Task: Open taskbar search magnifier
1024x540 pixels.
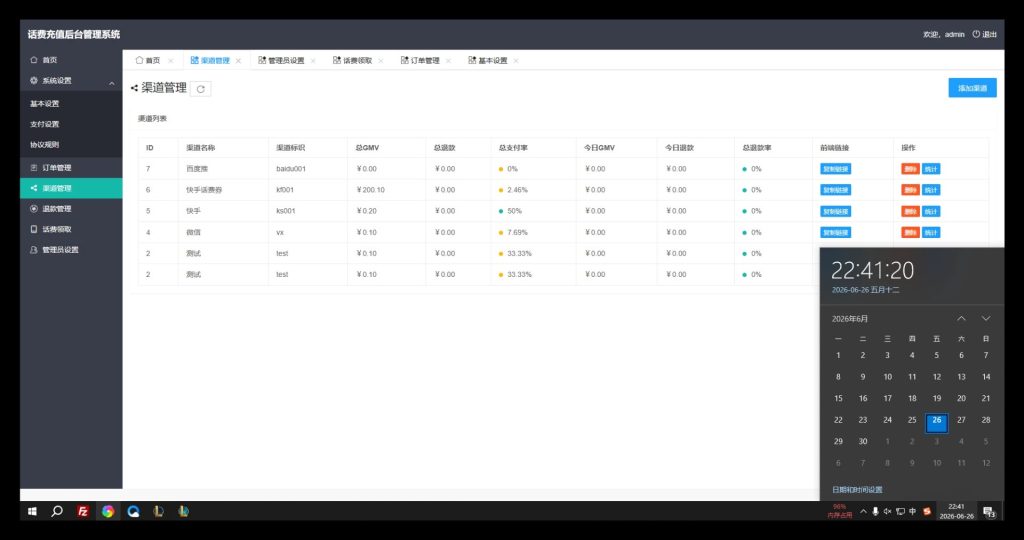Action: pyautogui.click(x=57, y=511)
